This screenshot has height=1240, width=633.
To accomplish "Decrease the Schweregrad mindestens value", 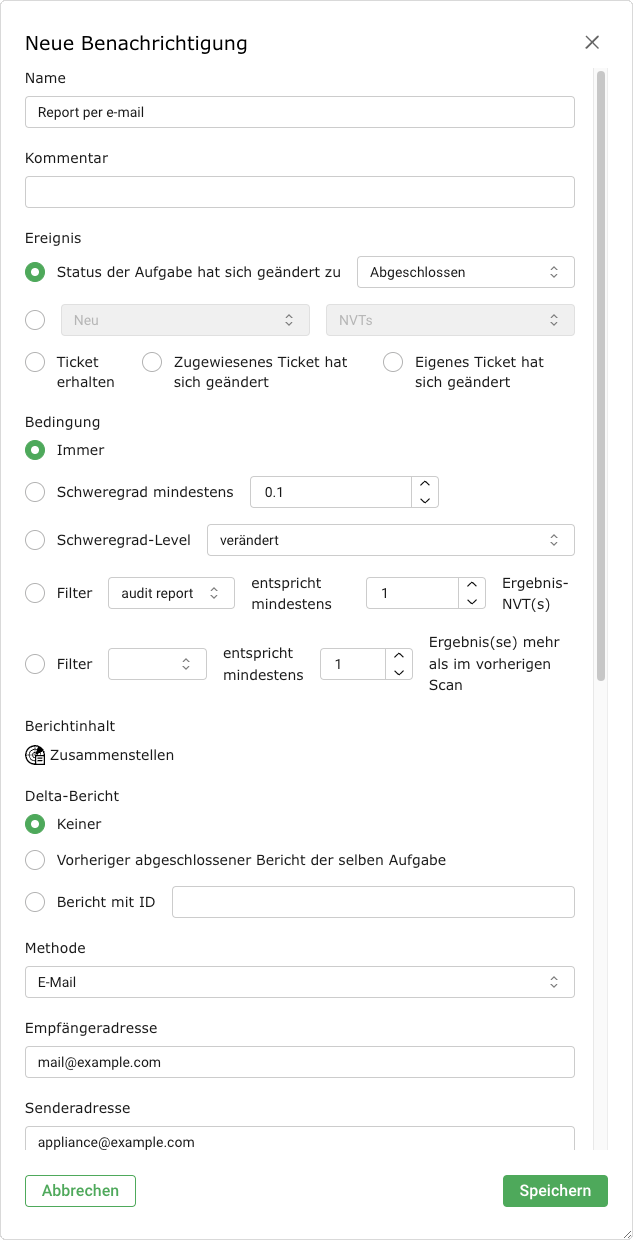I will click(425, 500).
